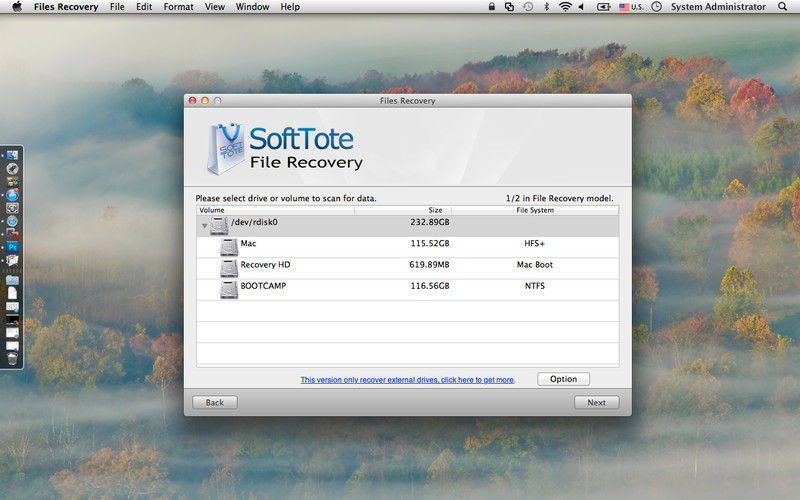Image resolution: width=800 pixels, height=500 pixels.
Task: Open the Files Recovery app menu
Action: (x=66, y=7)
